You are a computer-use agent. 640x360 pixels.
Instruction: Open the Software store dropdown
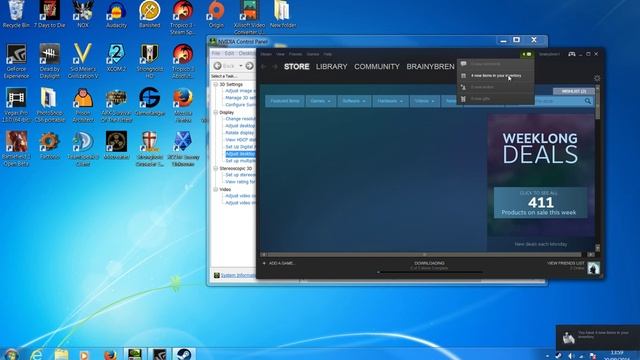tap(354, 101)
